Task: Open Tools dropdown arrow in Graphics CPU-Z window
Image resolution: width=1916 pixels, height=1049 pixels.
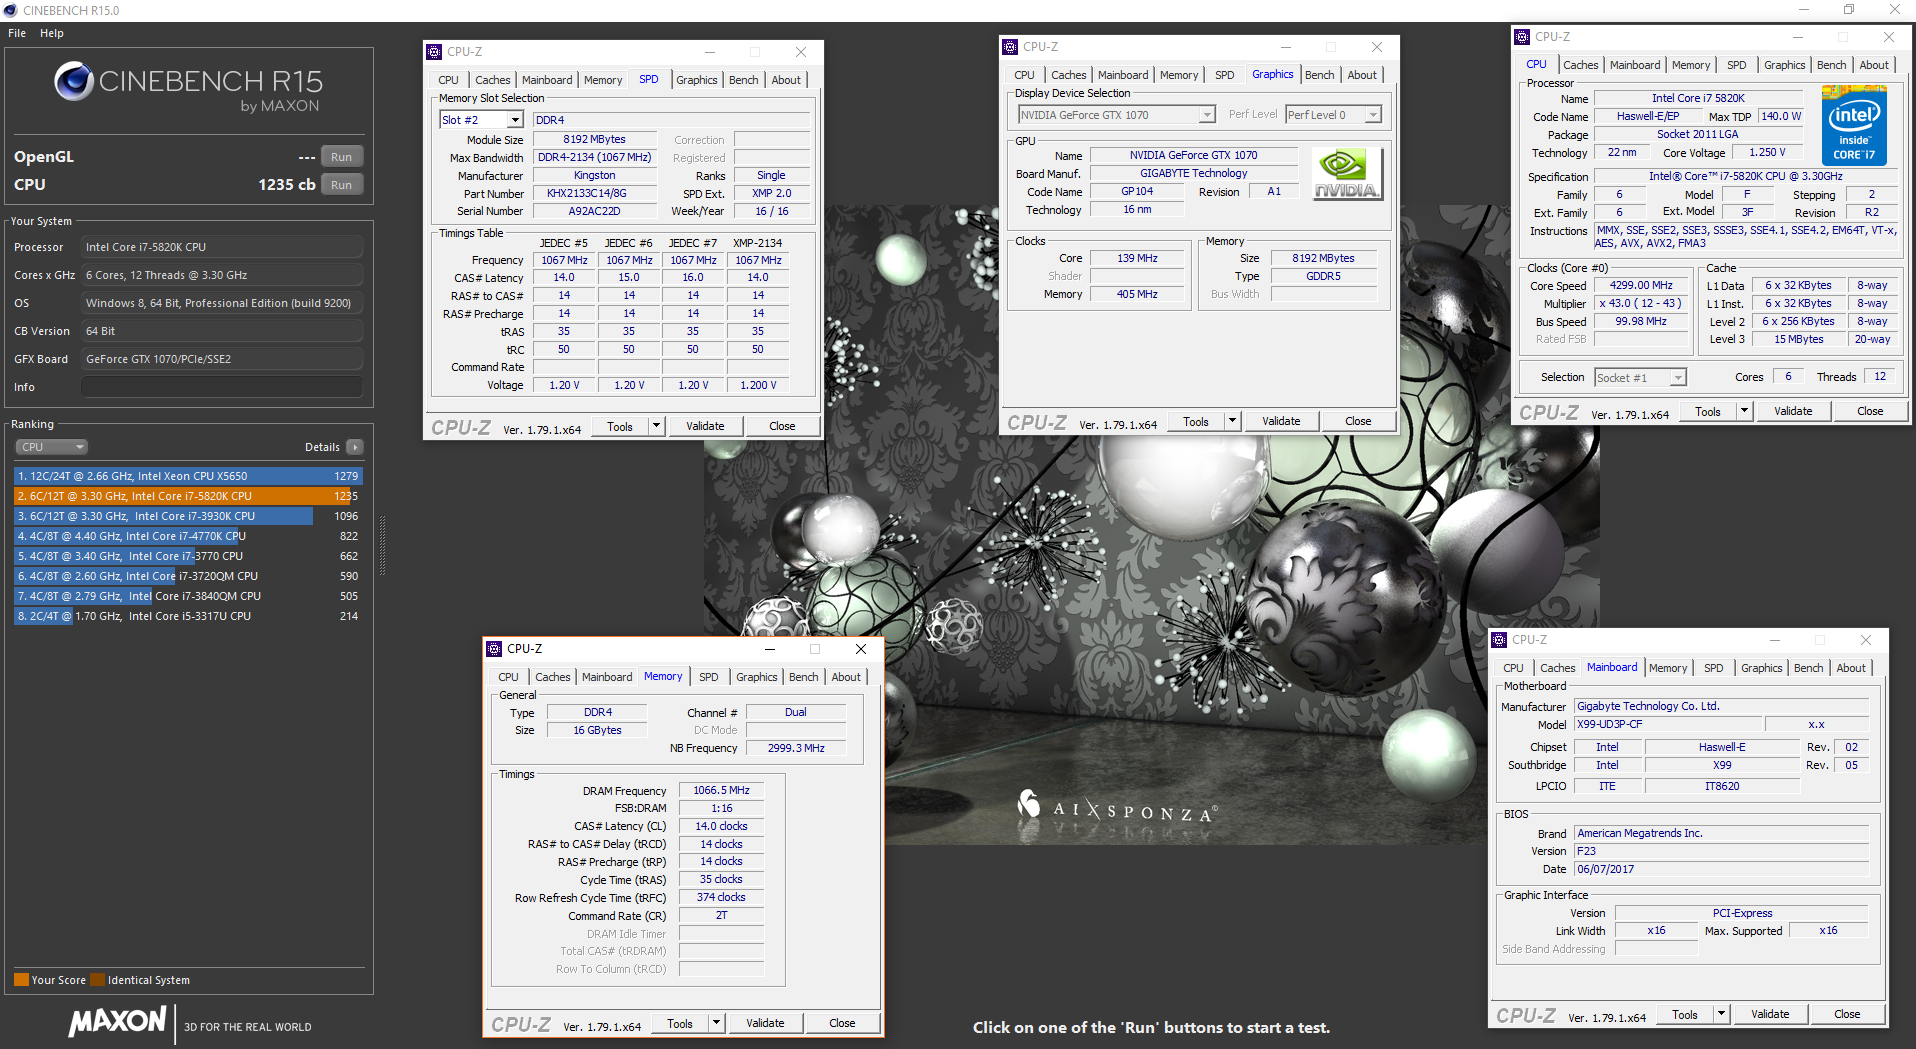Action: click(x=1233, y=421)
